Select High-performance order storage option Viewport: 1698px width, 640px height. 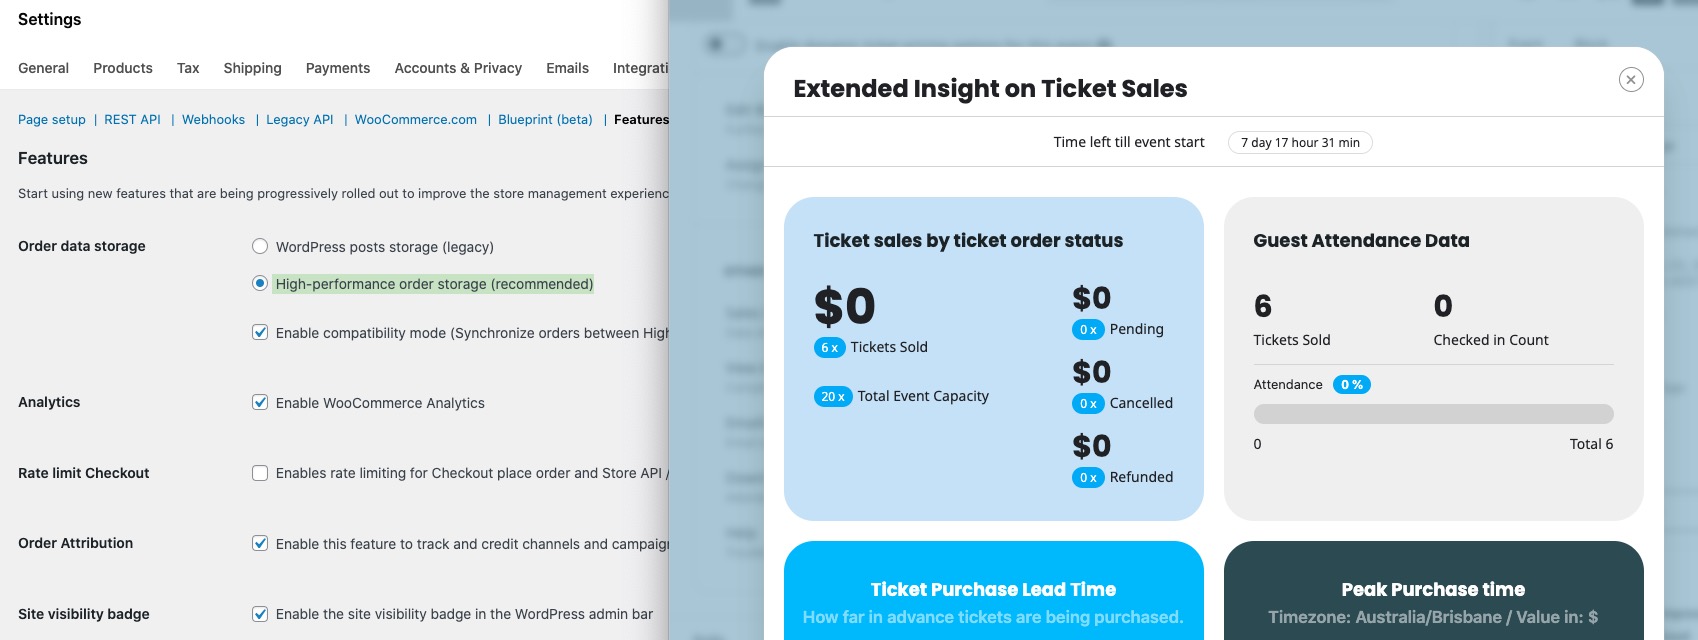click(260, 284)
